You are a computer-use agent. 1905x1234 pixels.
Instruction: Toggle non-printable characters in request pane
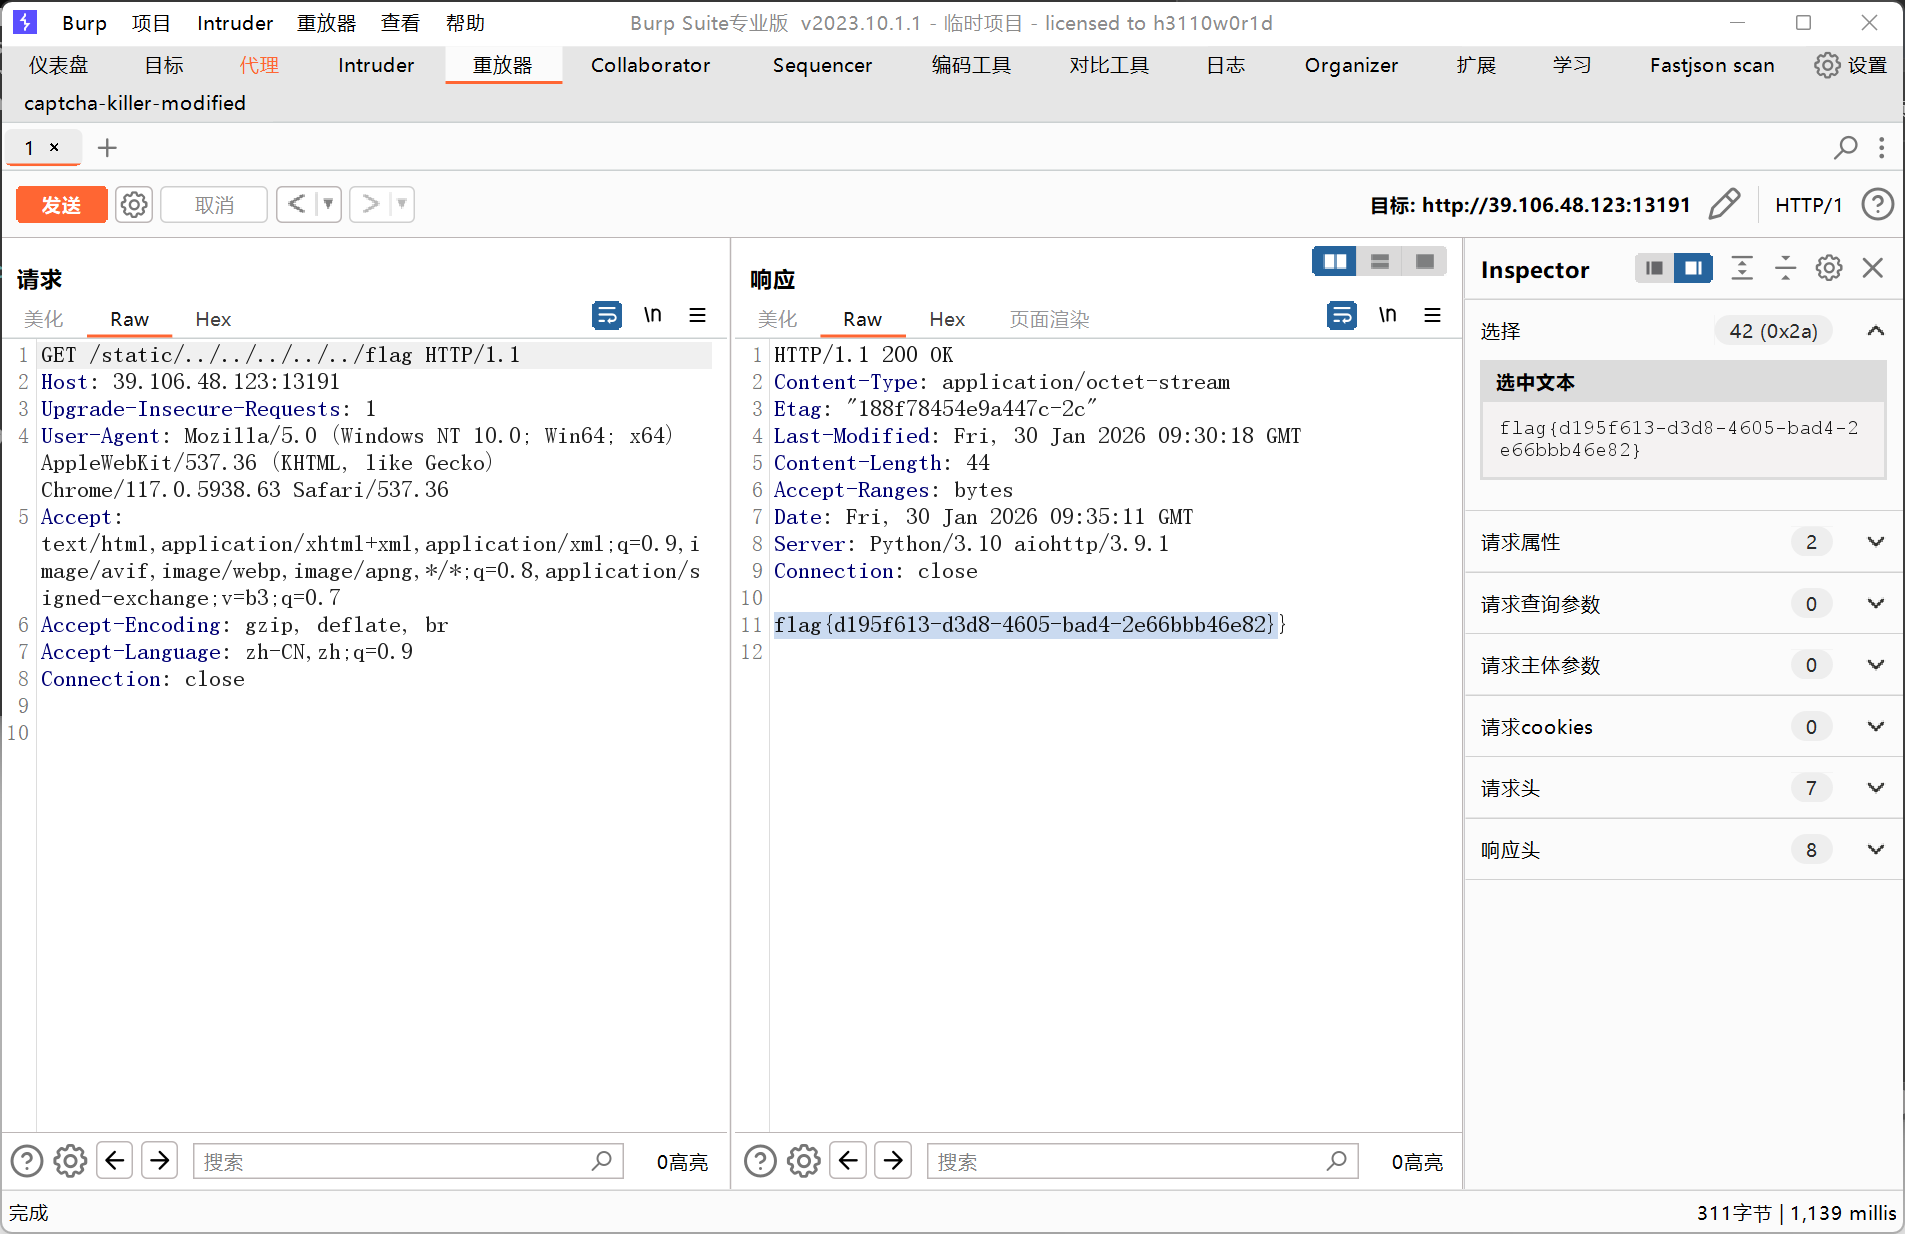tap(653, 315)
